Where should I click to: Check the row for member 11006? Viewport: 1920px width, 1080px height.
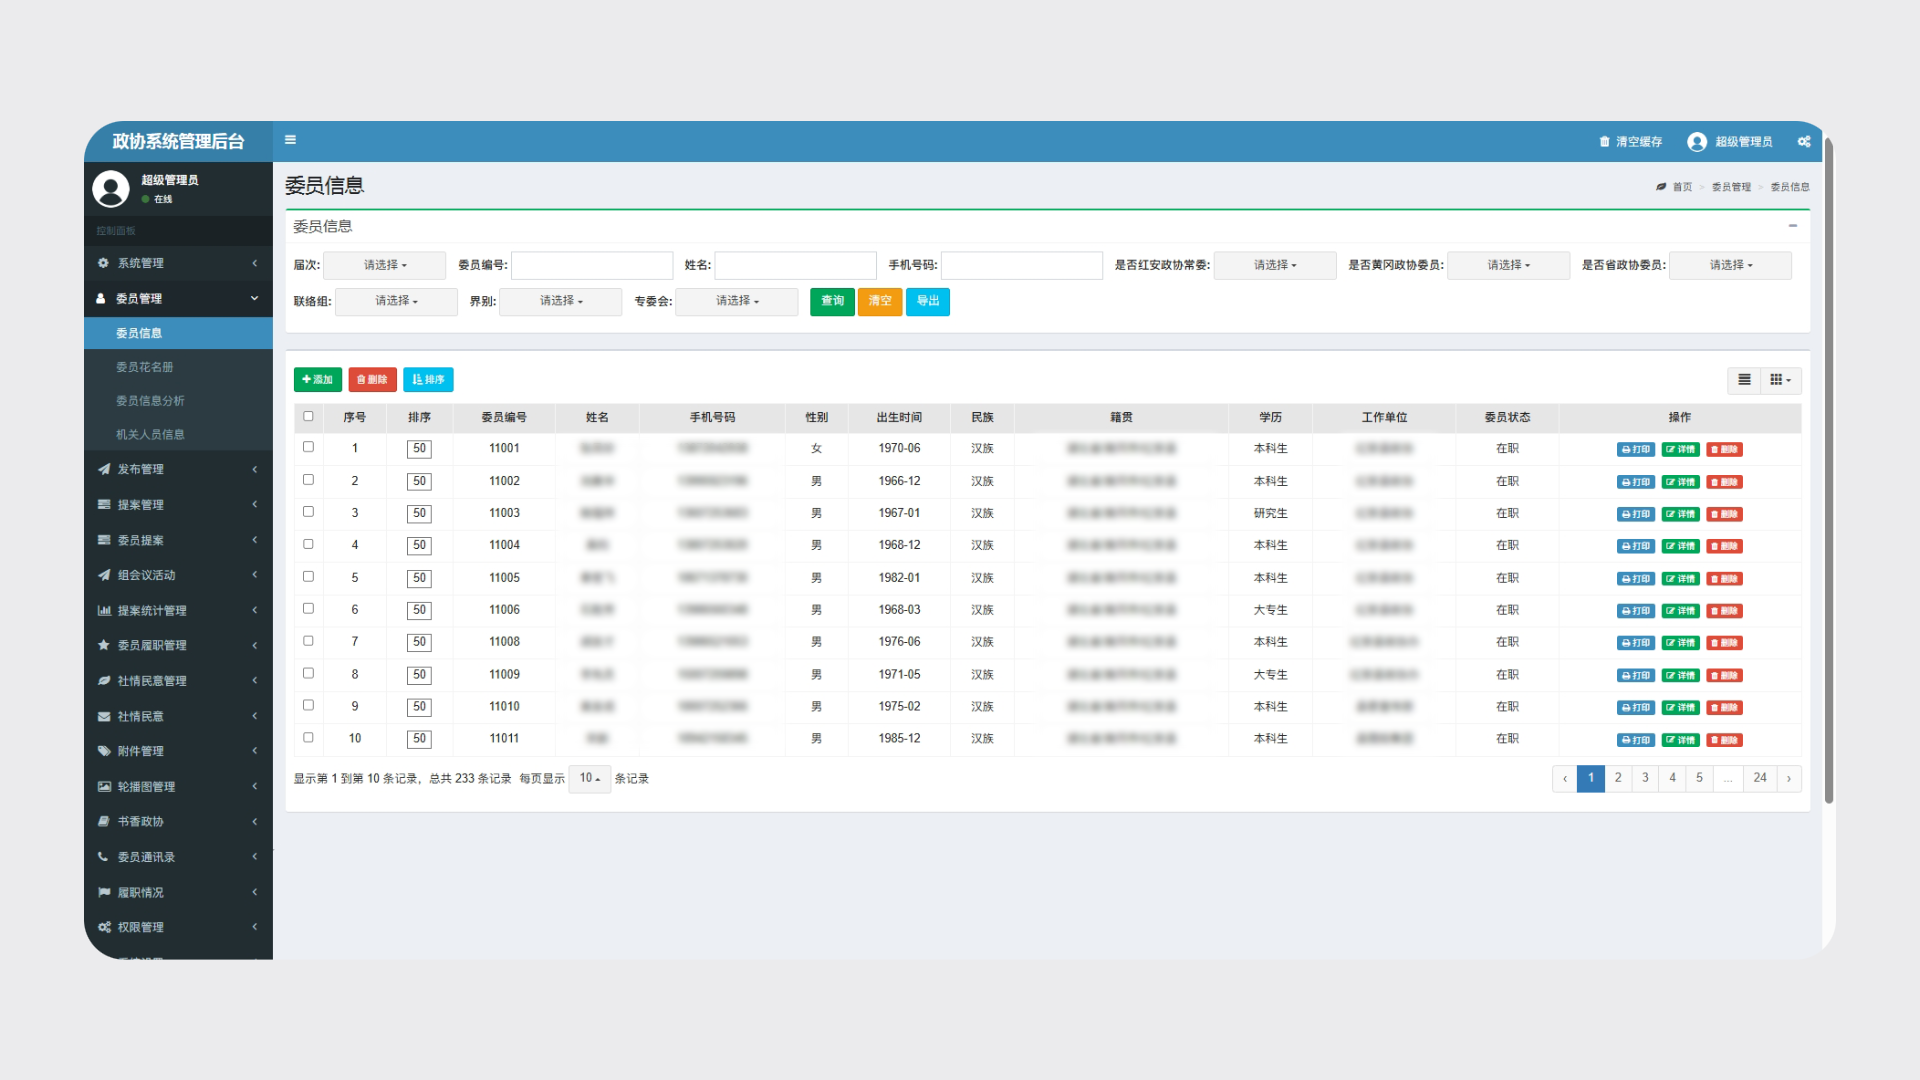pyautogui.click(x=308, y=608)
